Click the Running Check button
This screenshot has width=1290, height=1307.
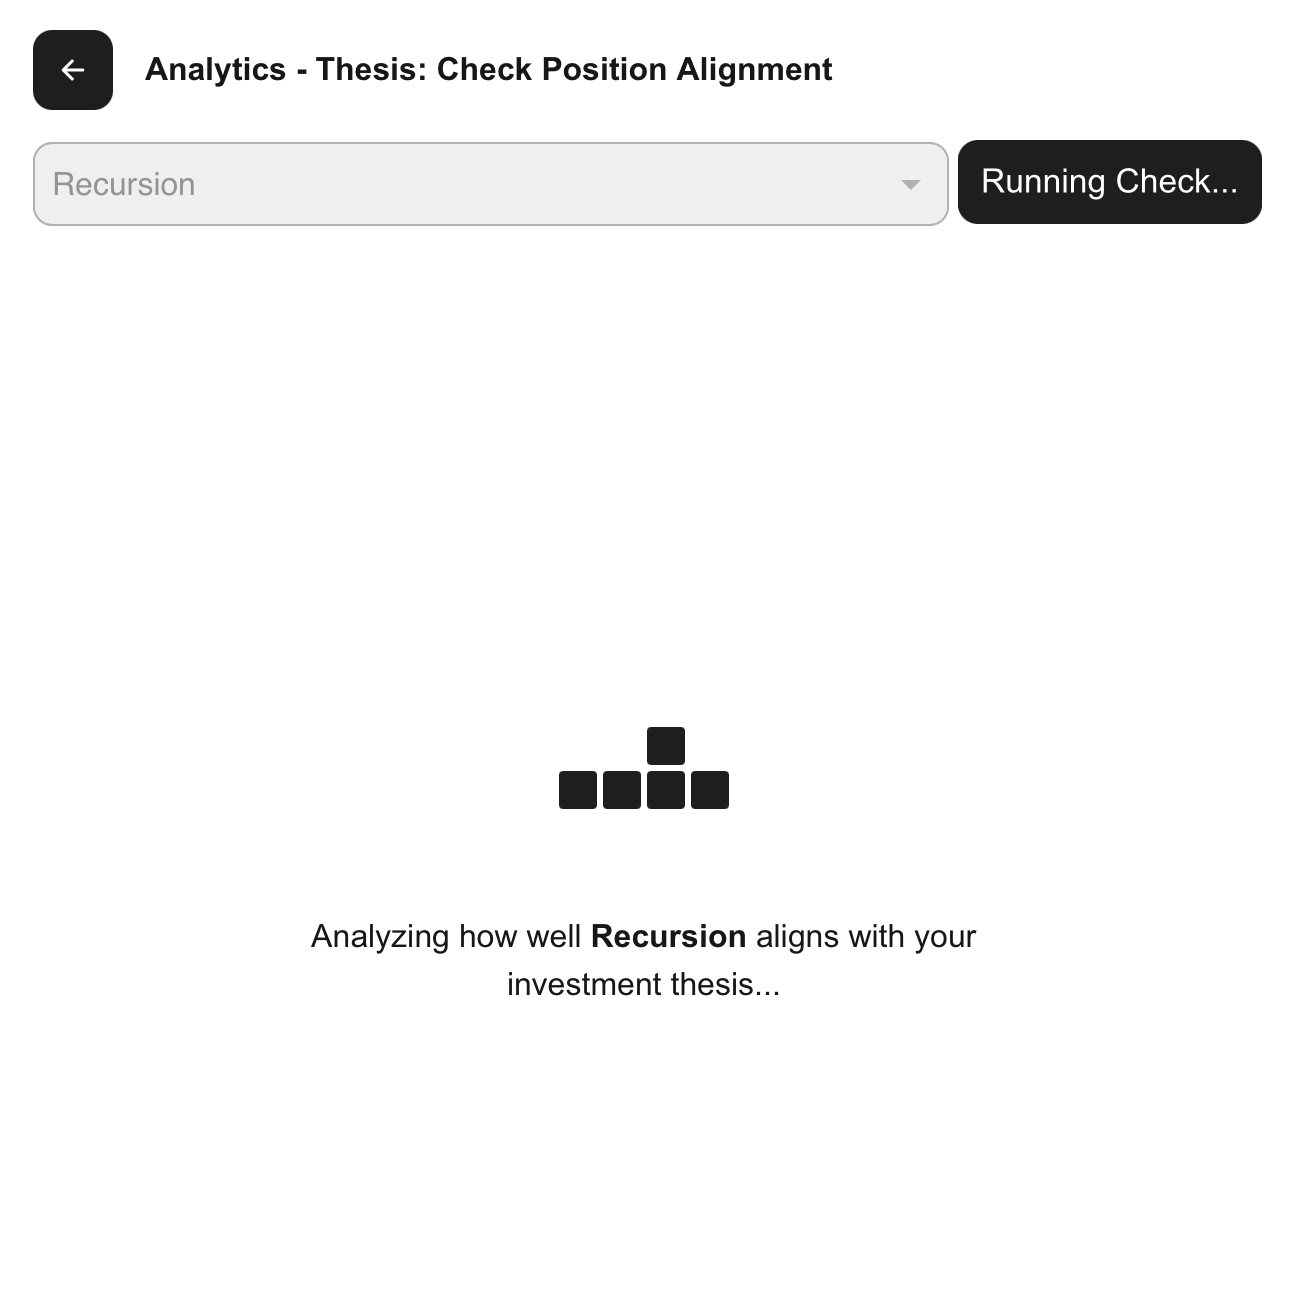point(1110,182)
